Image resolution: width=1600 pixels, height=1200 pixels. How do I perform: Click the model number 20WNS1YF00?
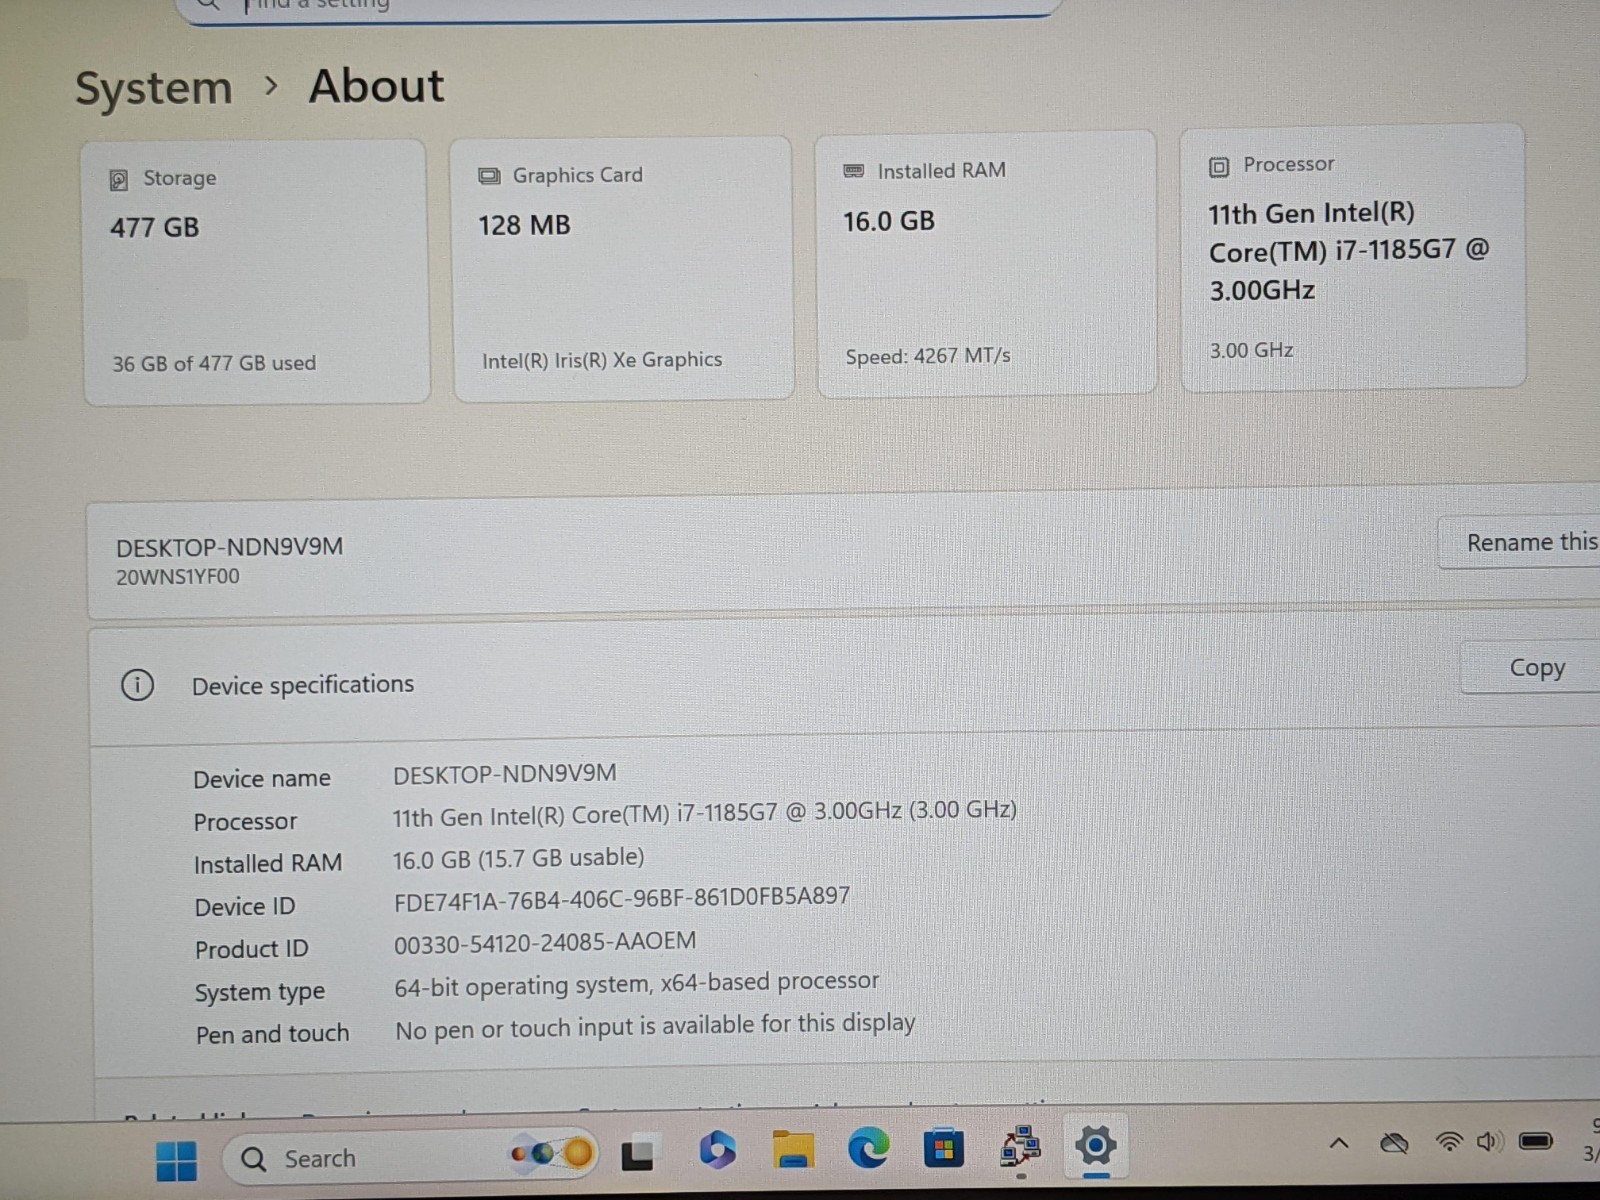coord(178,577)
